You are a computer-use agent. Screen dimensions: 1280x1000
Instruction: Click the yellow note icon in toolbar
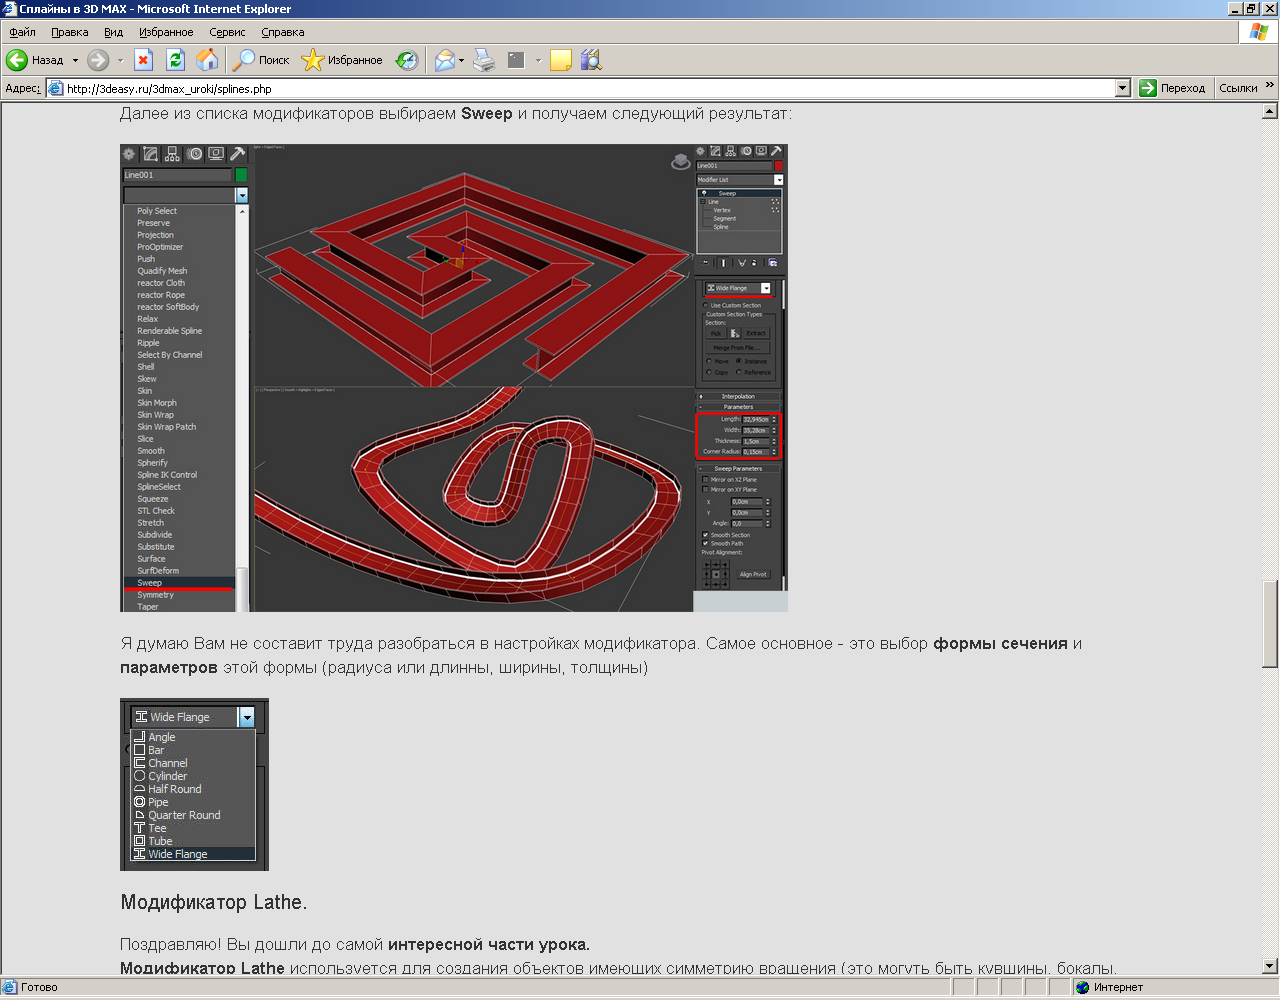[561, 60]
